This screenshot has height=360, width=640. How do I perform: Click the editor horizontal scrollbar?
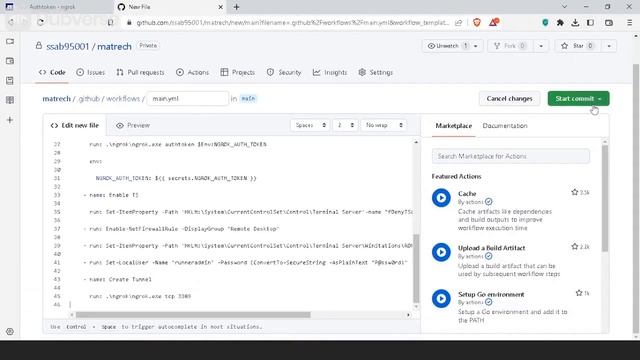(x=193, y=315)
